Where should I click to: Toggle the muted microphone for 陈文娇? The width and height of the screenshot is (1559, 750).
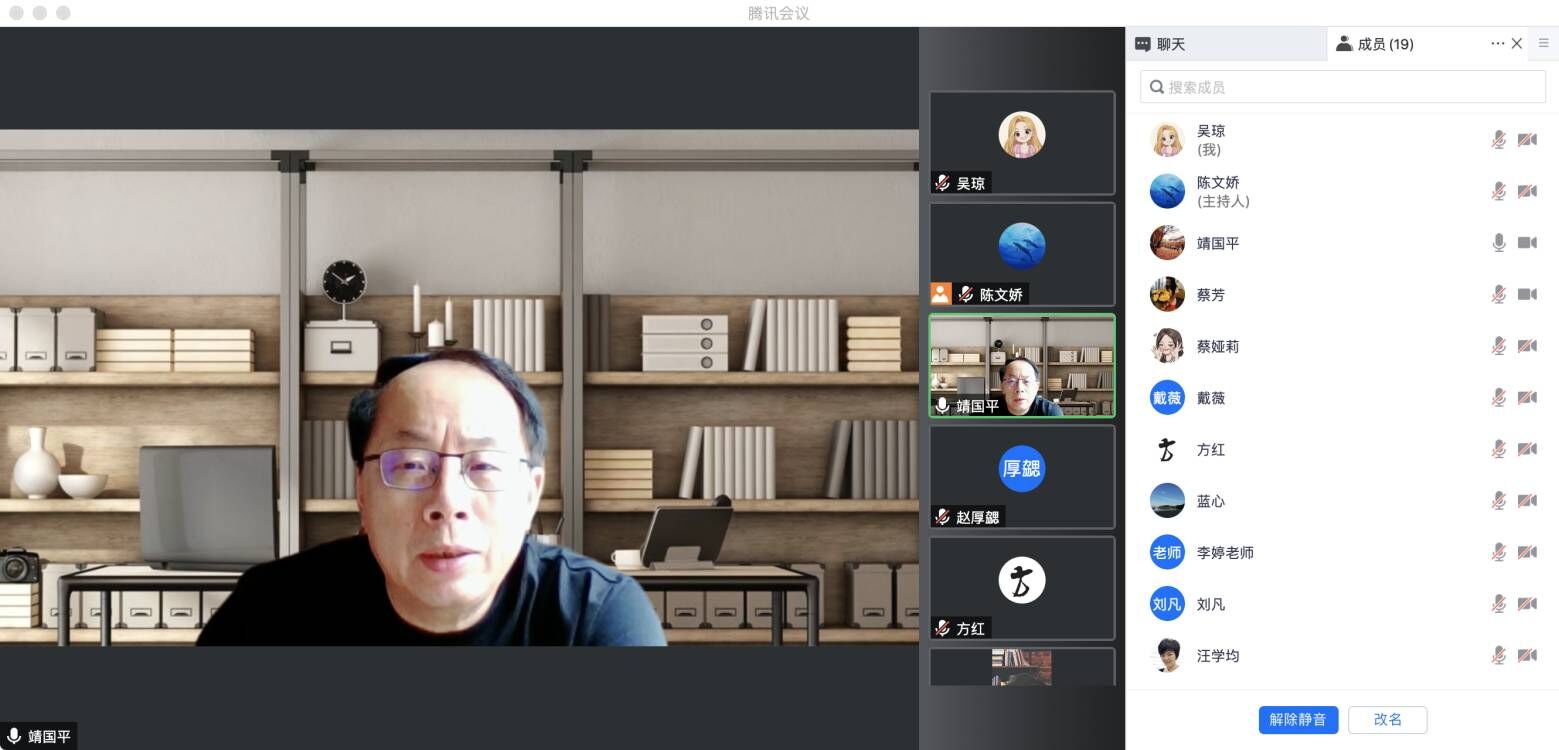(1498, 191)
